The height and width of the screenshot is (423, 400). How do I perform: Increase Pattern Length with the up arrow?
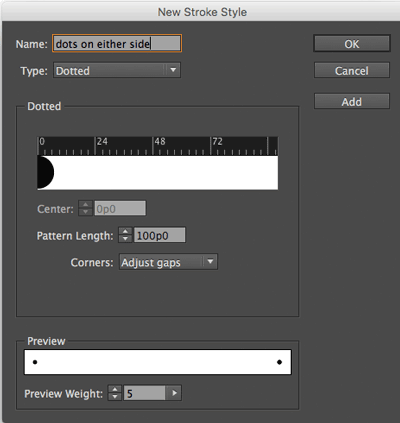pyautogui.click(x=125, y=231)
